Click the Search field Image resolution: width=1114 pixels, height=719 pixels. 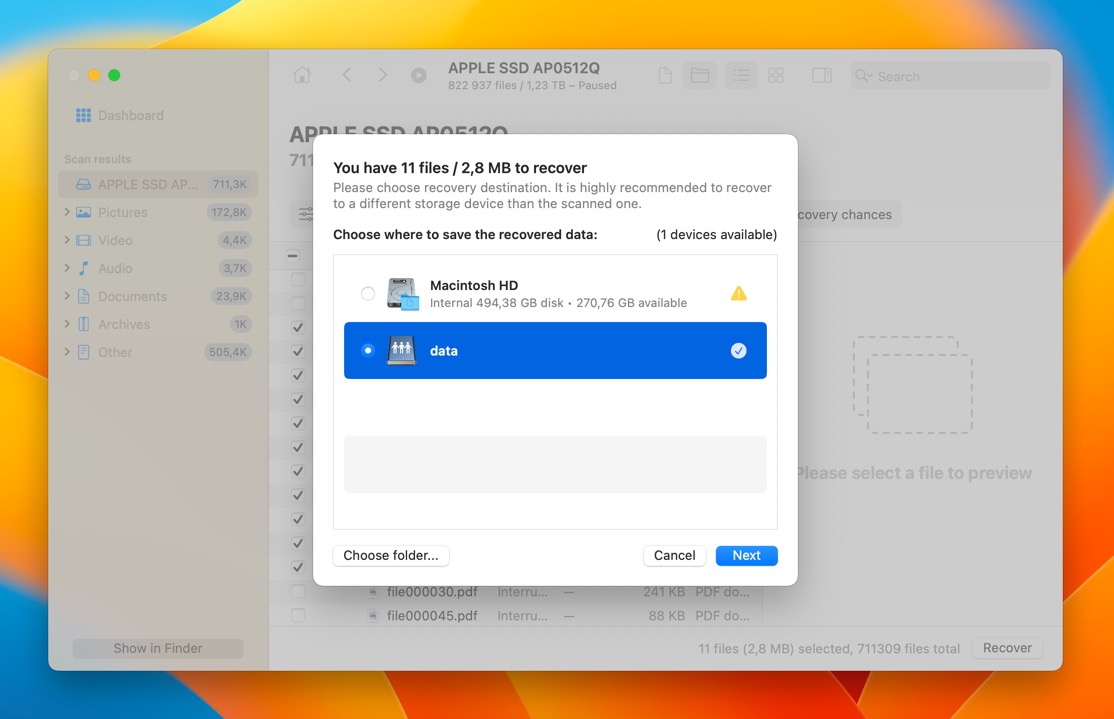click(x=950, y=76)
